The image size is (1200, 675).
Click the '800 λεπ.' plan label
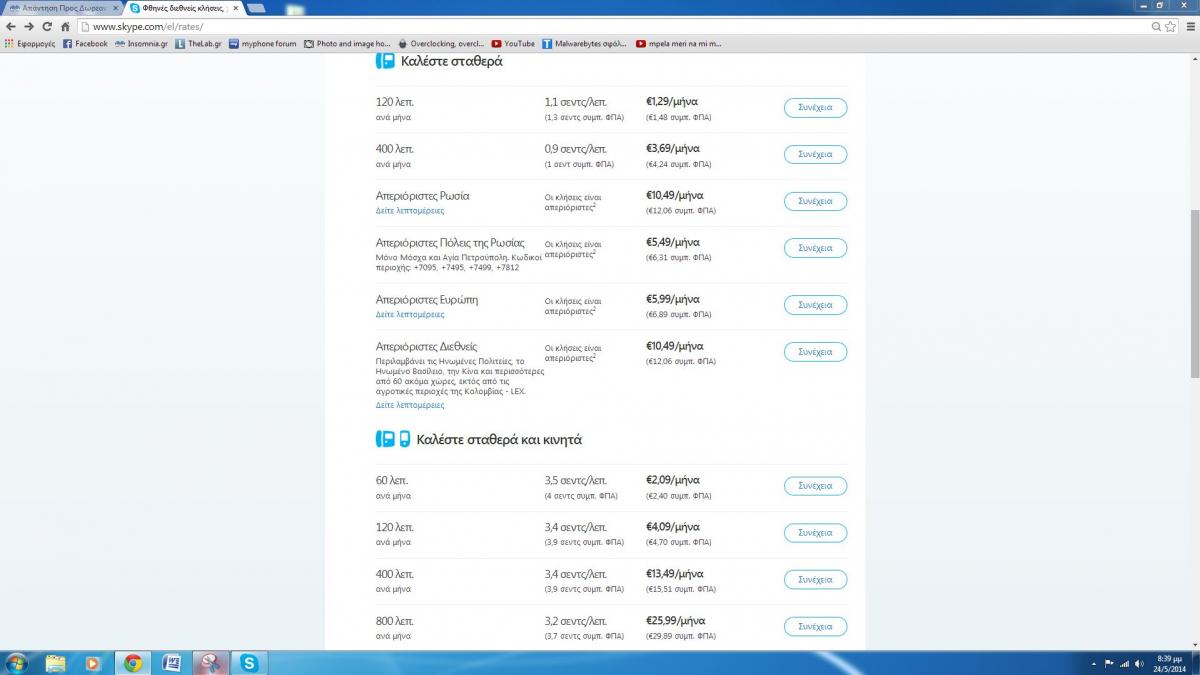(394, 620)
